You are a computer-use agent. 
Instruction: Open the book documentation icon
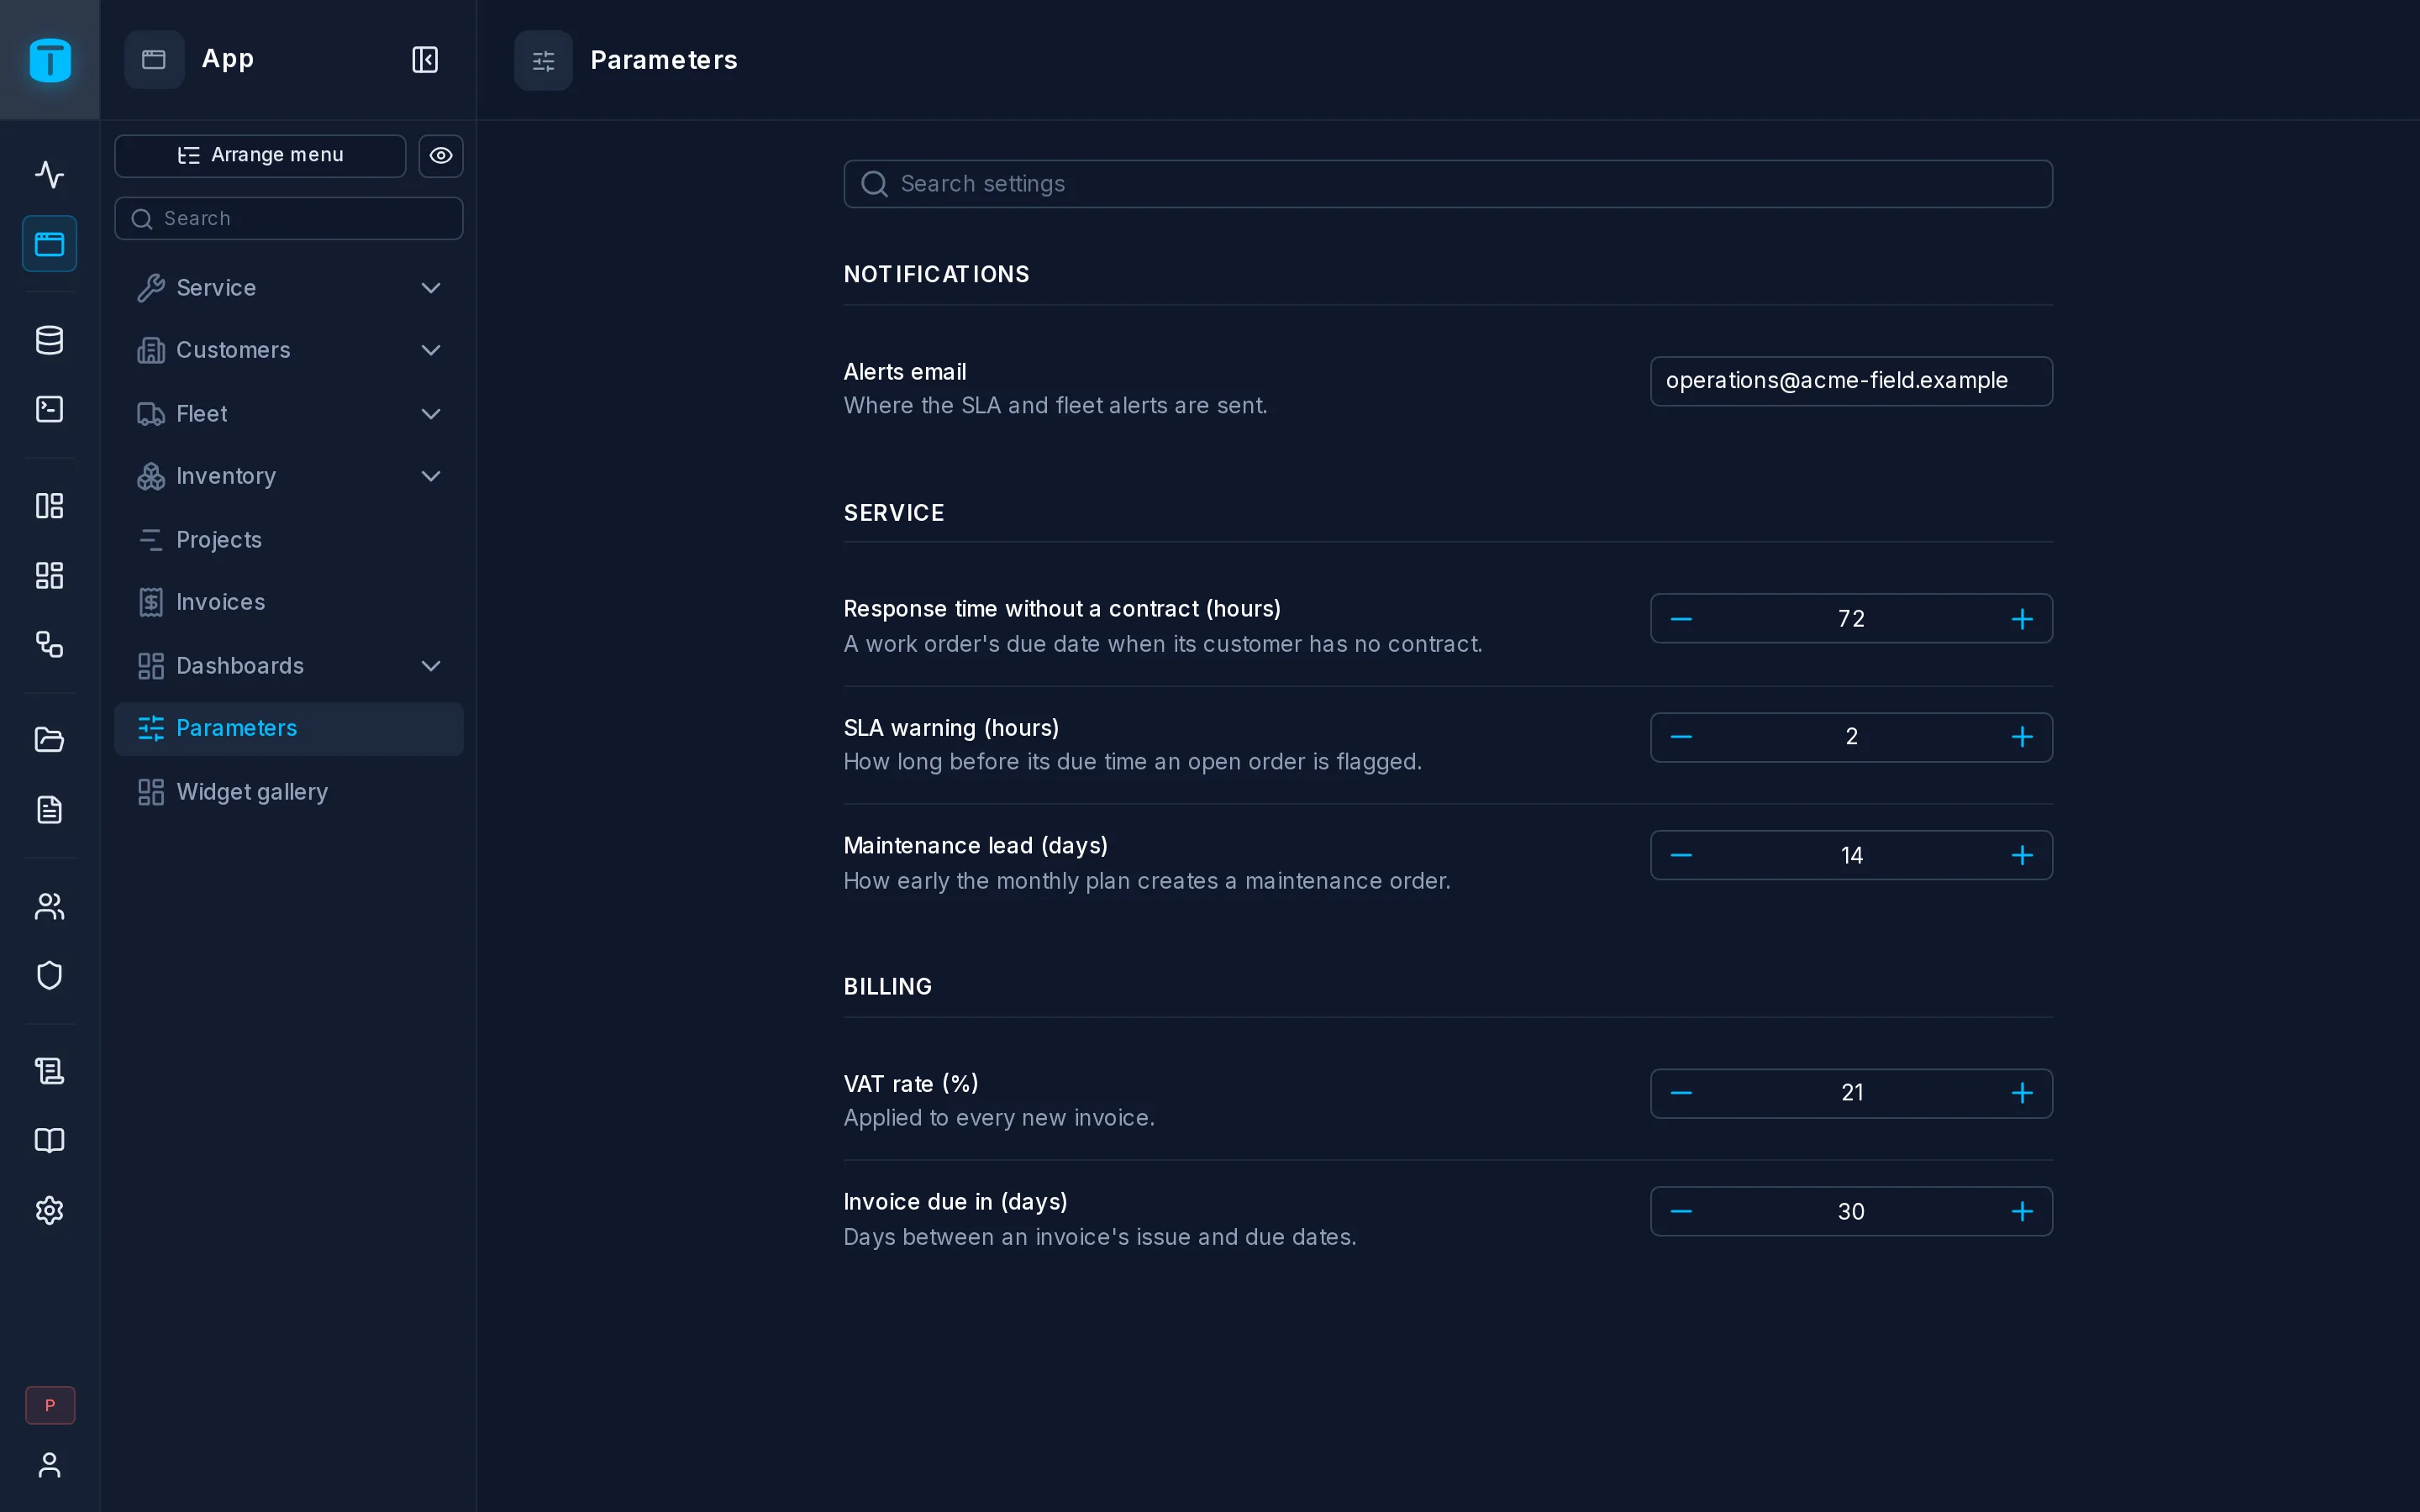(49, 1141)
